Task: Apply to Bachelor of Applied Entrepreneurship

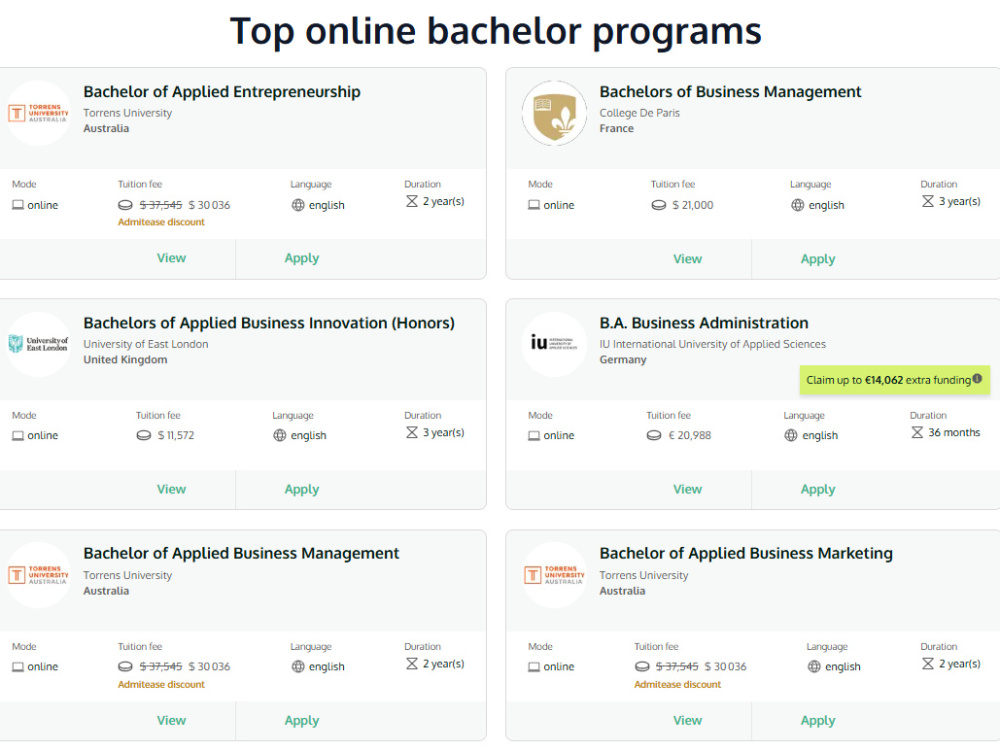Action: 302,258
